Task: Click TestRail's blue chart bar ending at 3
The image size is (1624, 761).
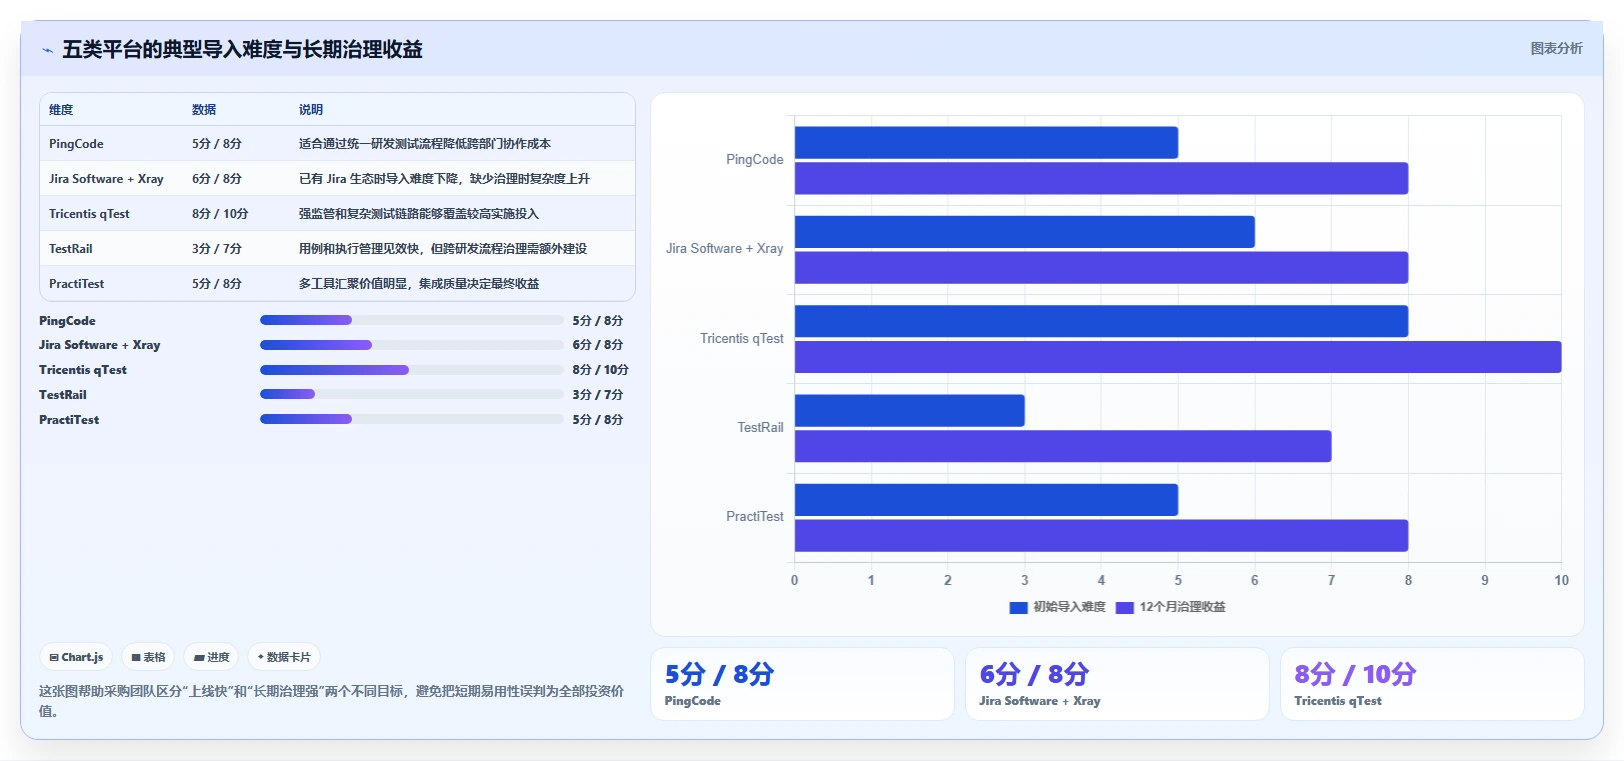Action: pos(910,410)
